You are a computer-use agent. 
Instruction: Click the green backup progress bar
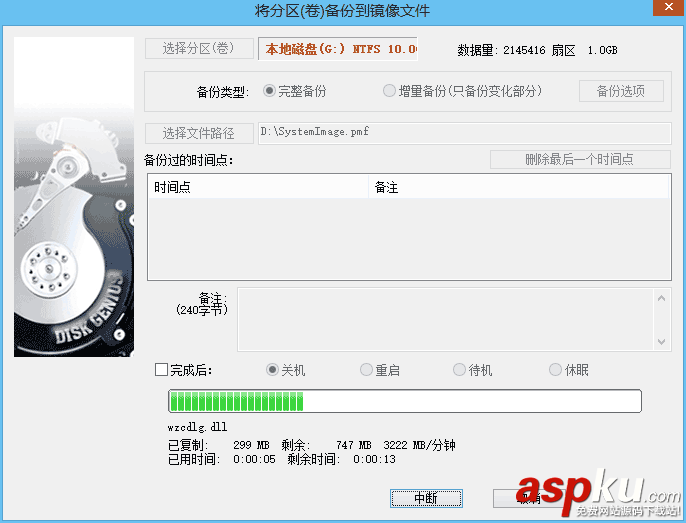405,401
